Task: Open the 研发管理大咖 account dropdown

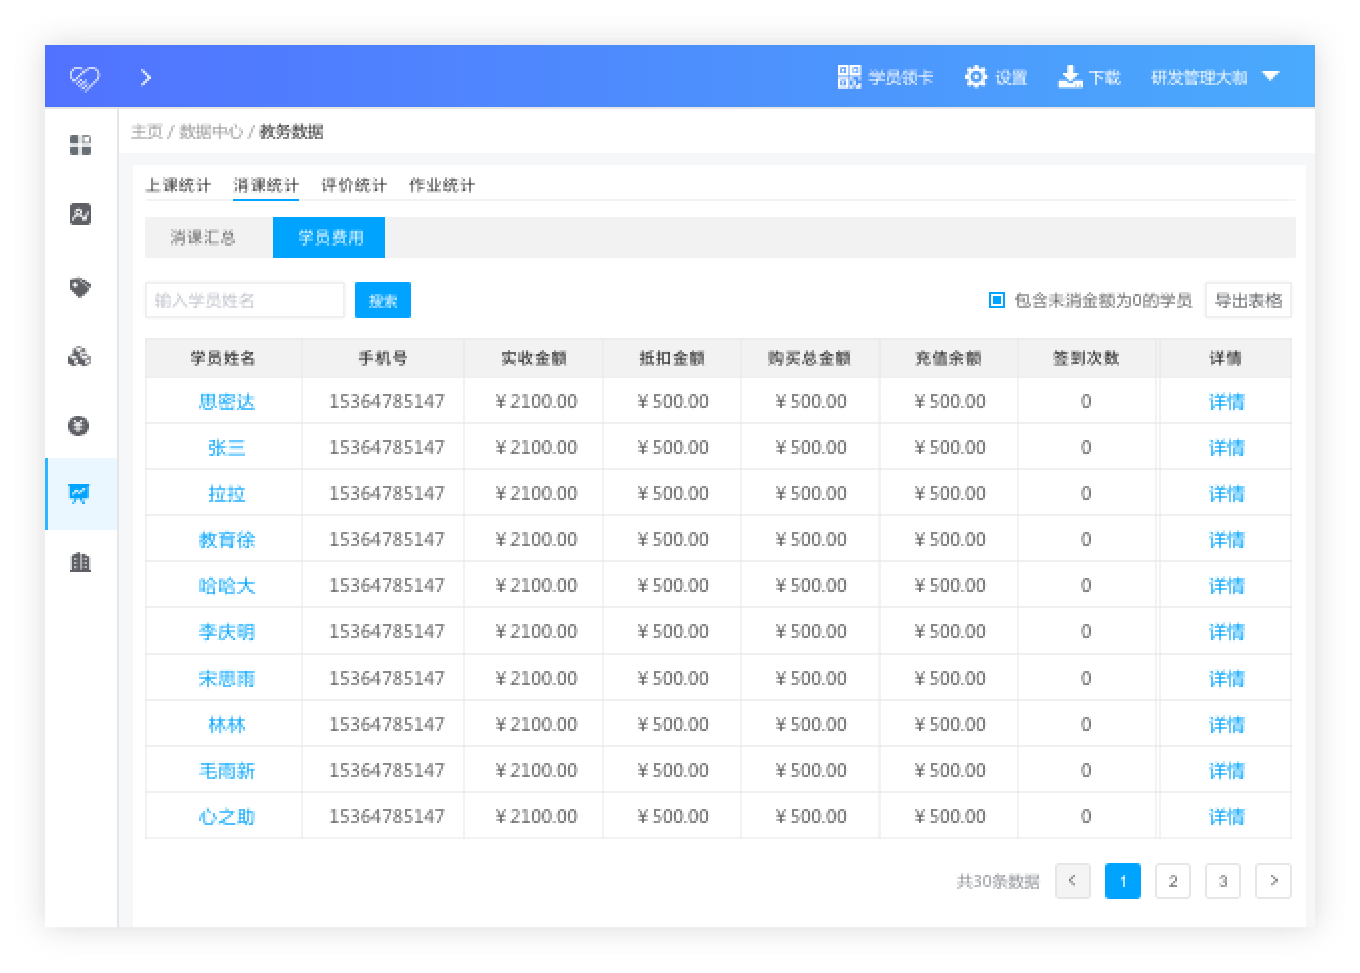Action: coord(1215,77)
